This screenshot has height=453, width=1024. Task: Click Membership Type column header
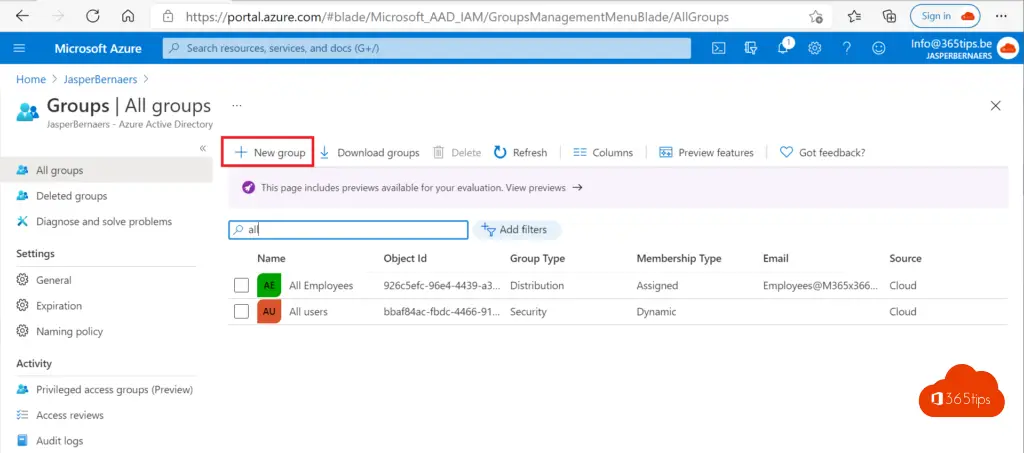pos(679,258)
